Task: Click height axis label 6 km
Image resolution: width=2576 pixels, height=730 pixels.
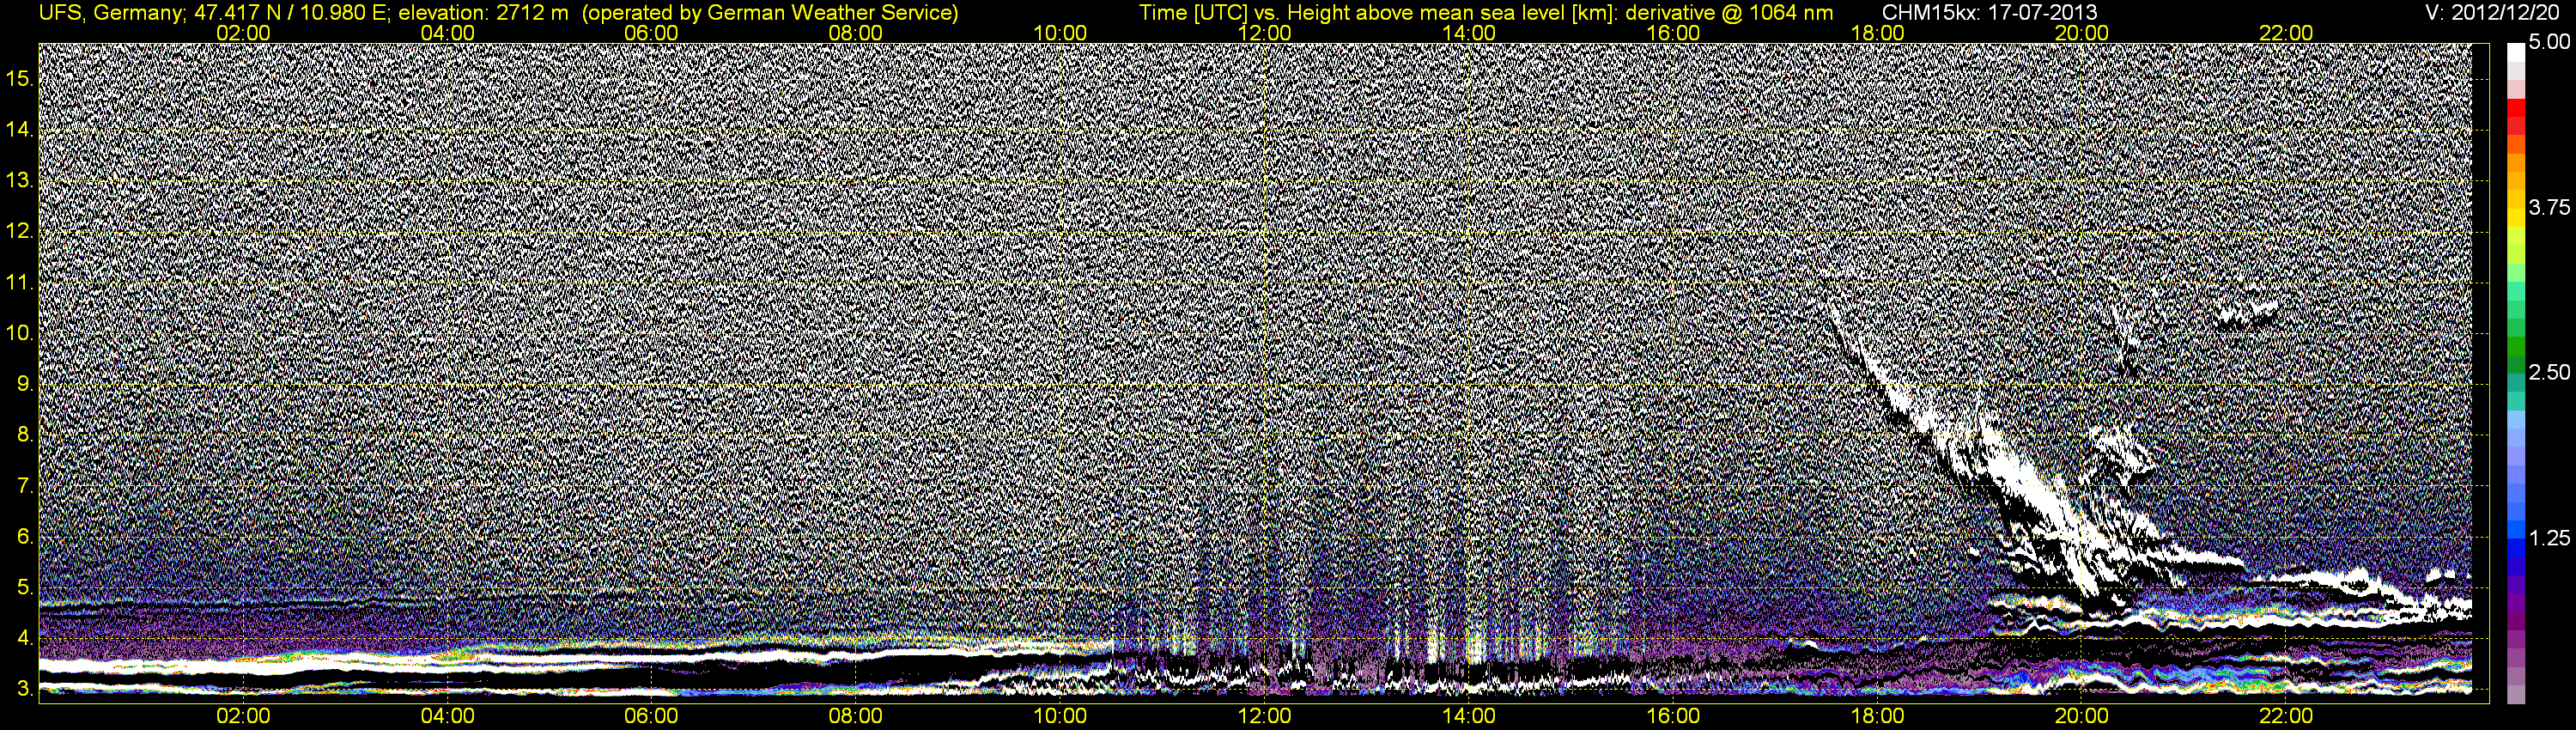Action: click(x=25, y=537)
